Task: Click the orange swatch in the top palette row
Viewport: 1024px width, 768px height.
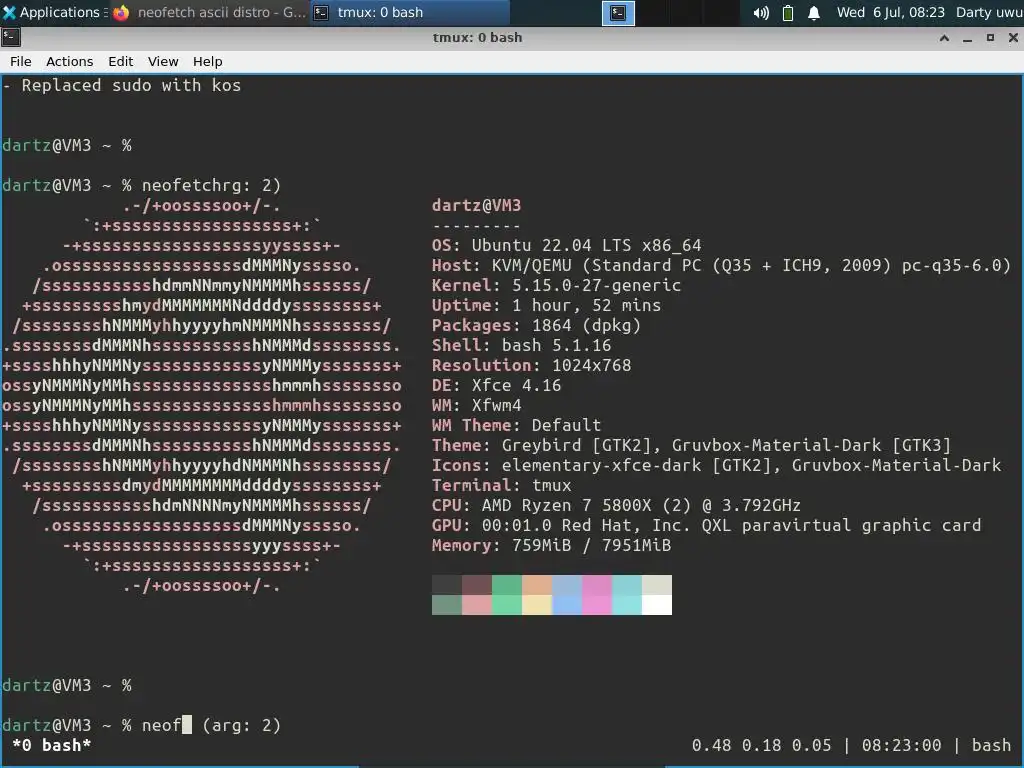Action: [537, 584]
